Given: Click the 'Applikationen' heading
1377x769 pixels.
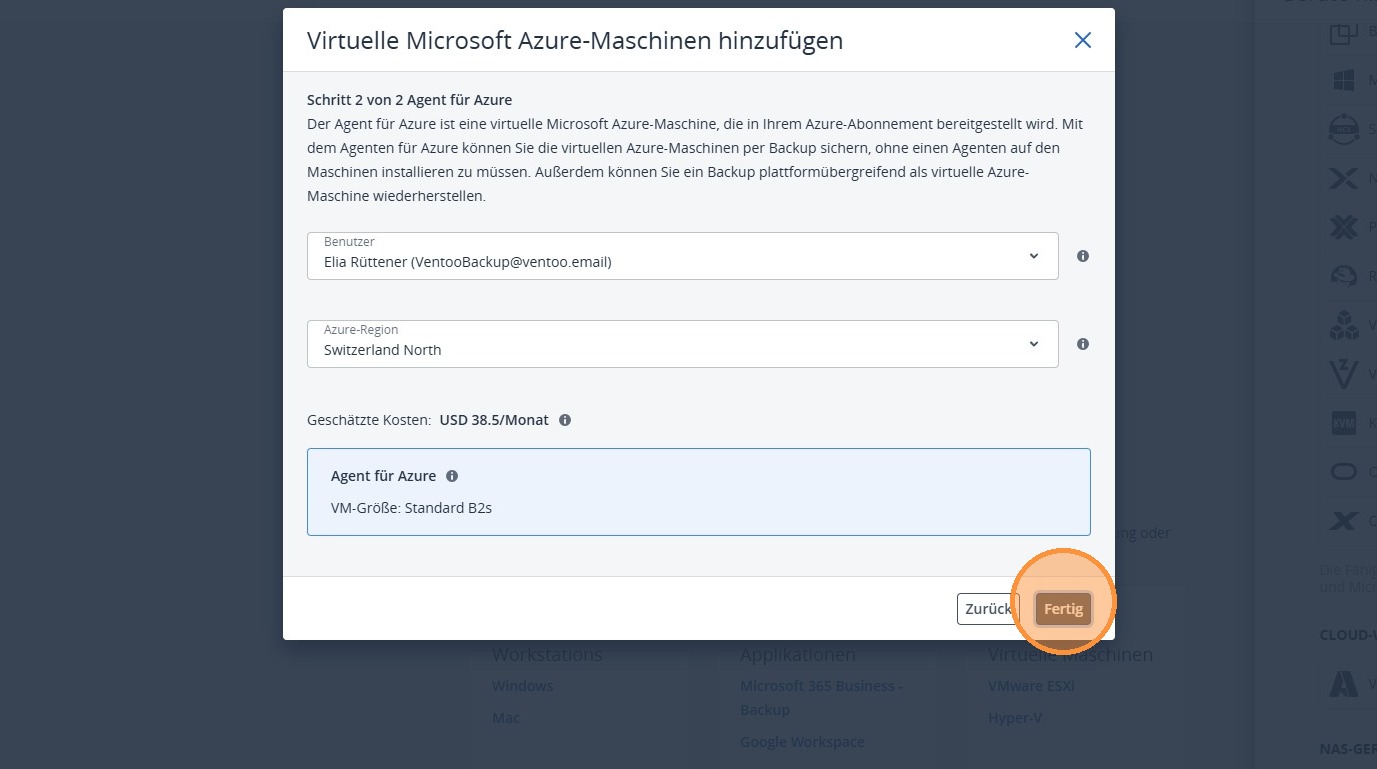Looking at the screenshot, I should (x=797, y=655).
